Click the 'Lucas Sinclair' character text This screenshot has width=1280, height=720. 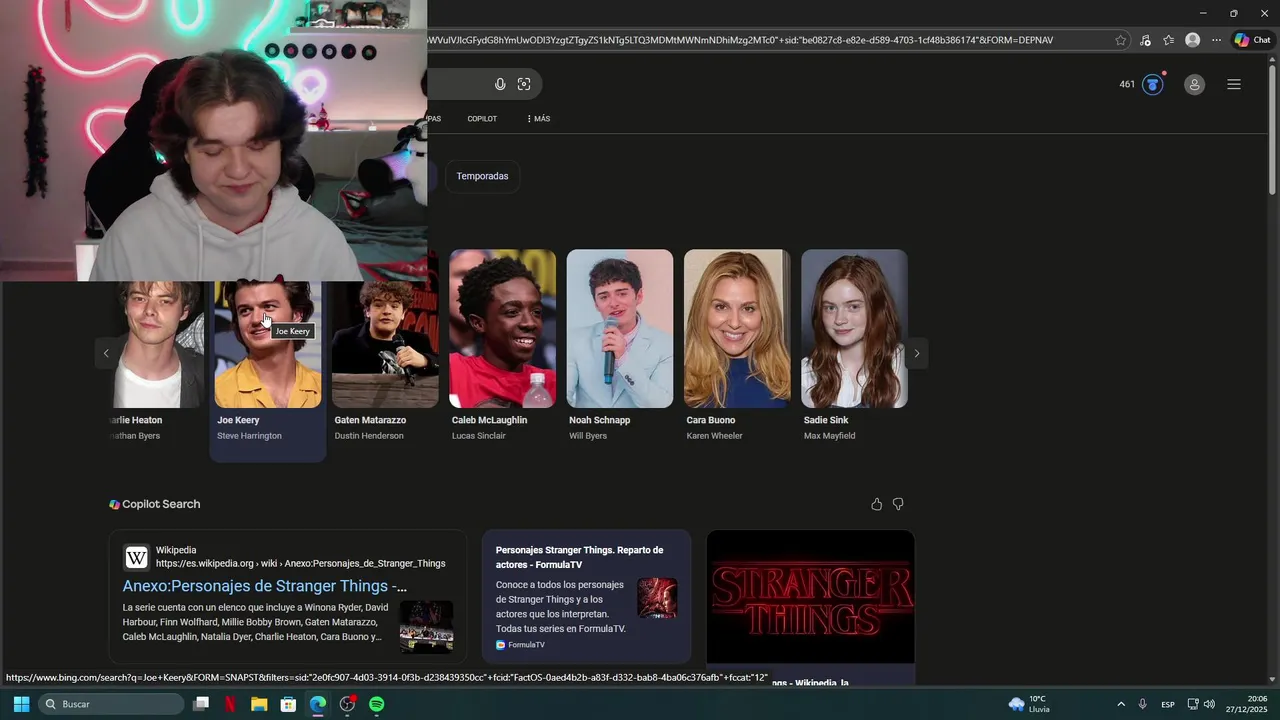(x=479, y=436)
